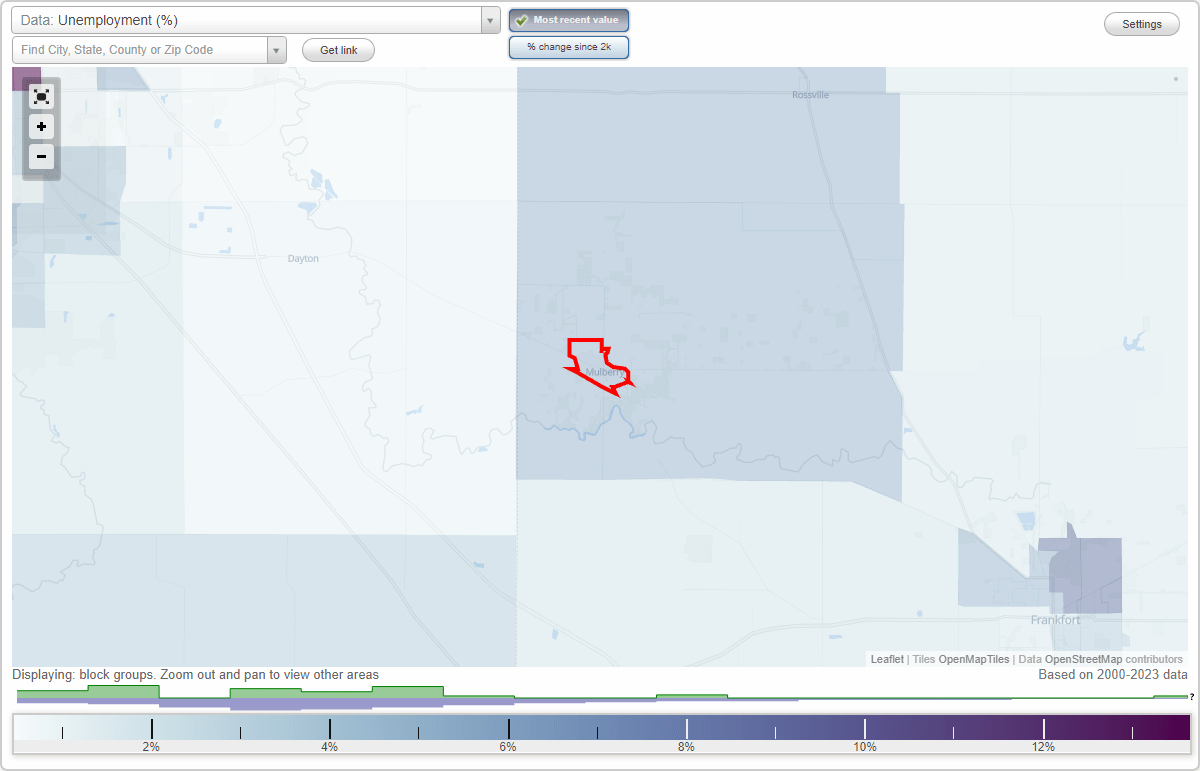The width and height of the screenshot is (1200, 771).
Task: Click the Find City, State, County field
Action: (x=140, y=50)
